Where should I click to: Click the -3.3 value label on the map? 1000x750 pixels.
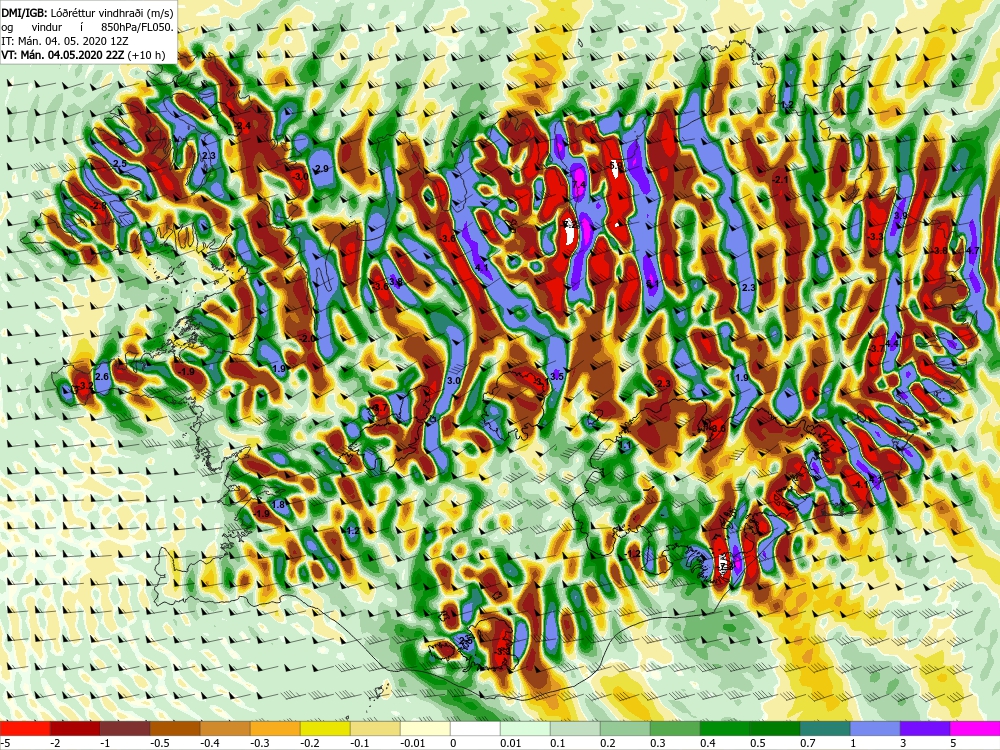click(x=876, y=237)
